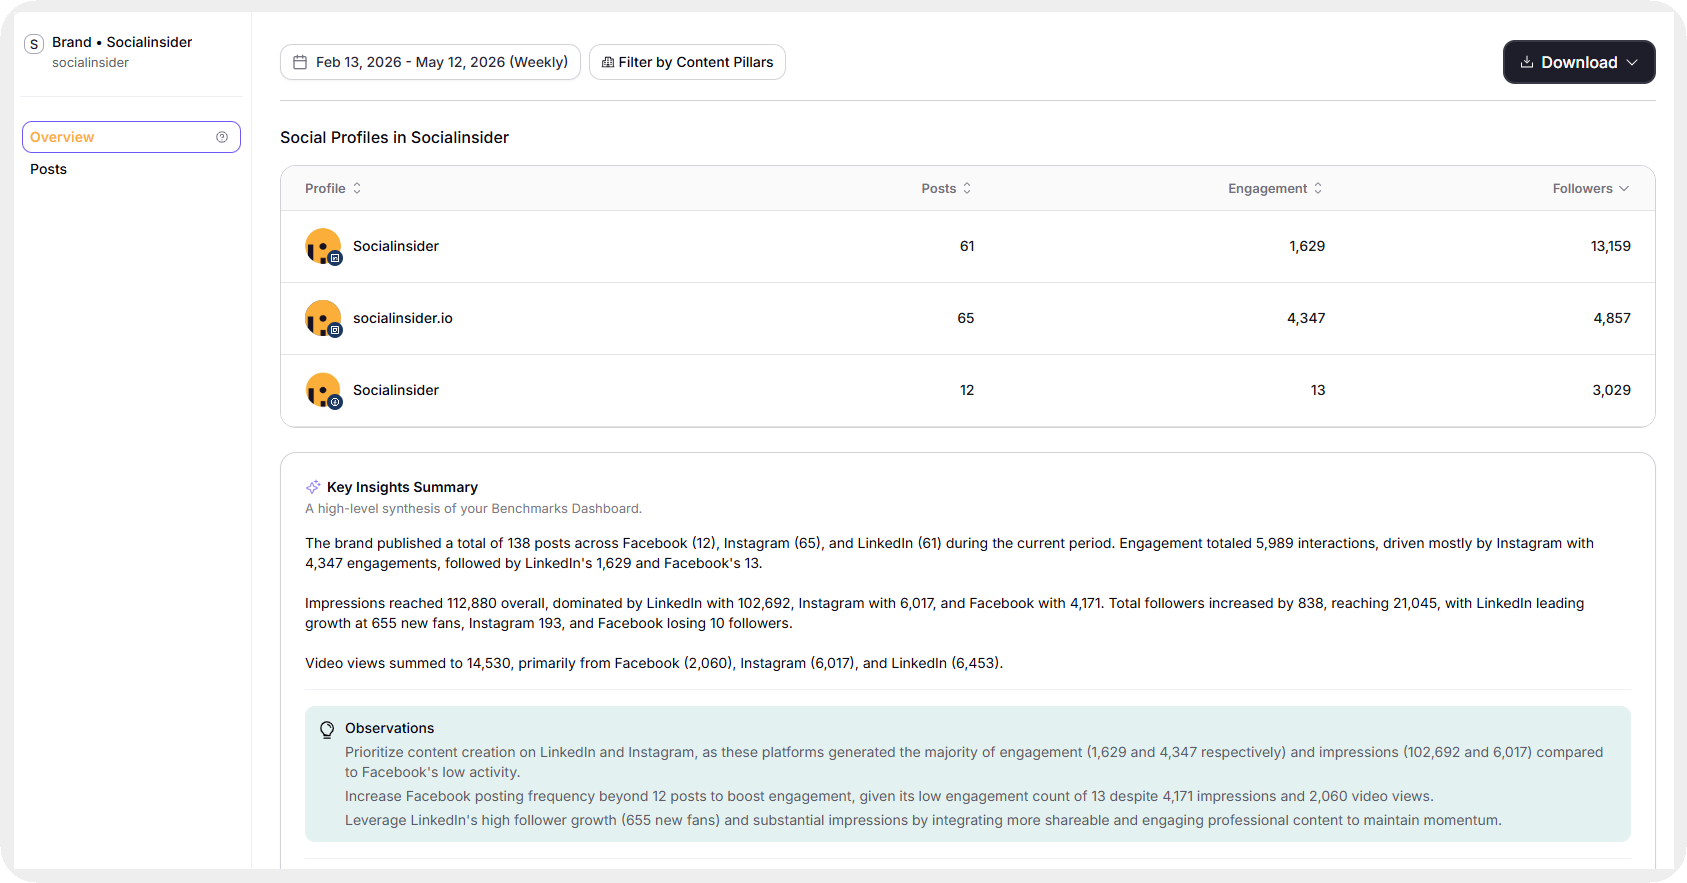Click the Engagement column header text
The width and height of the screenshot is (1687, 883).
pos(1267,188)
